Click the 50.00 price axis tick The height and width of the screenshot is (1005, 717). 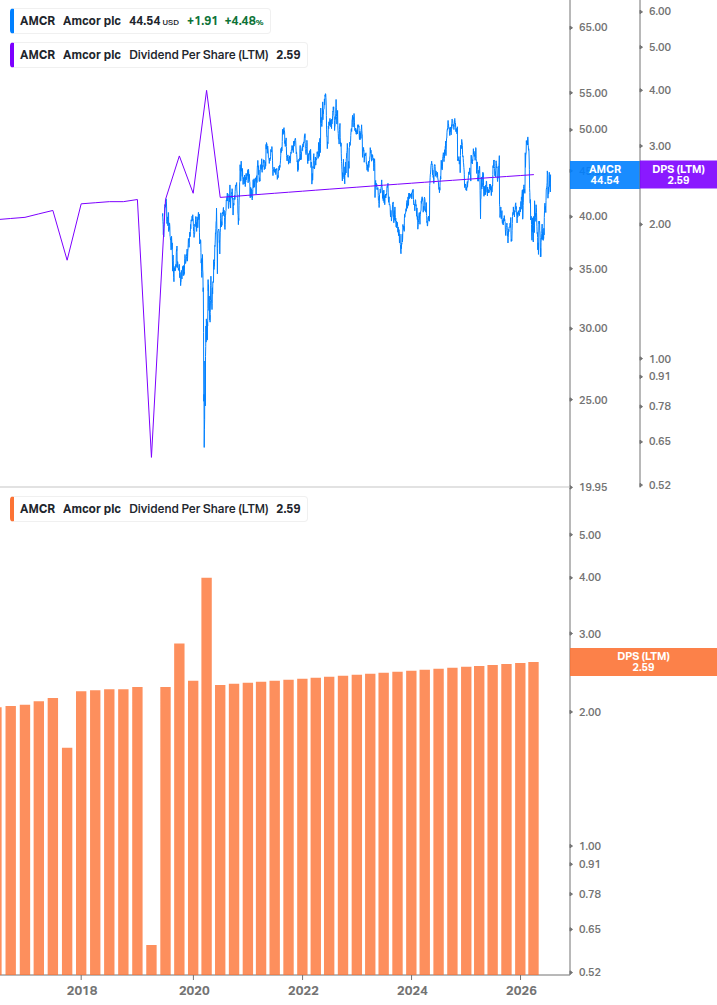pos(593,129)
